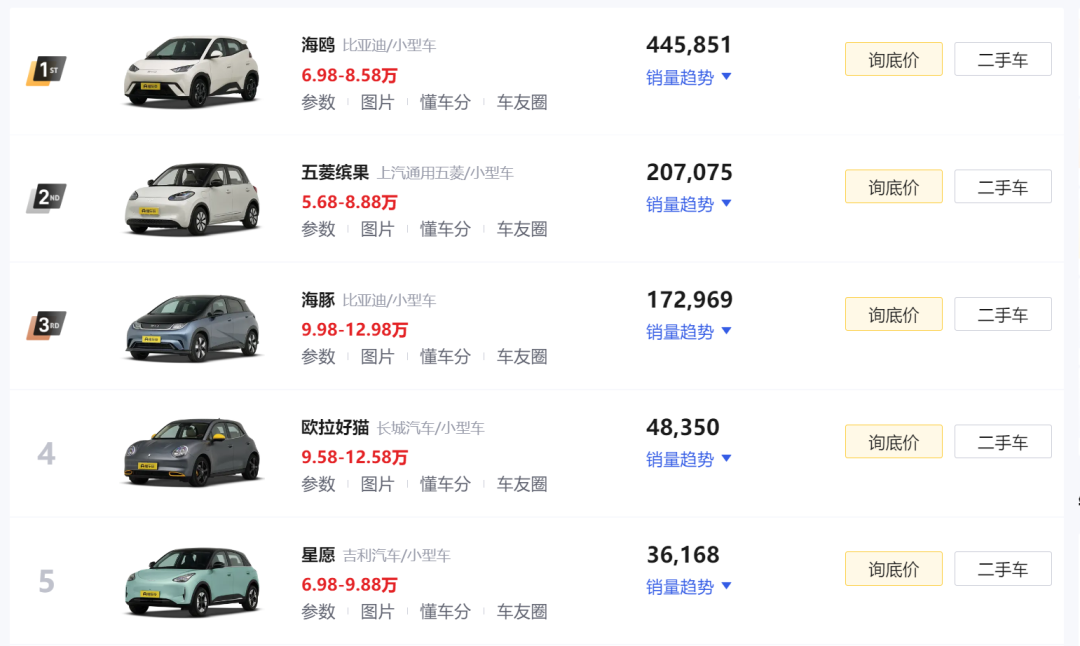1080x646 pixels.
Task: Expand 销量趋势 dropdown for 五菱缤果
Action: point(688,205)
